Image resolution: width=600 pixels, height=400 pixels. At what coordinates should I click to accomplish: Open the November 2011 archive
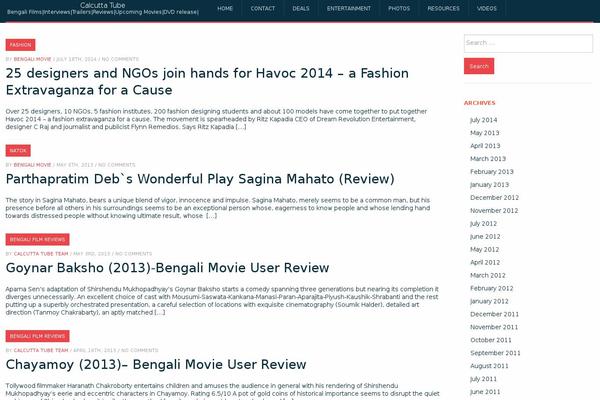(494, 327)
